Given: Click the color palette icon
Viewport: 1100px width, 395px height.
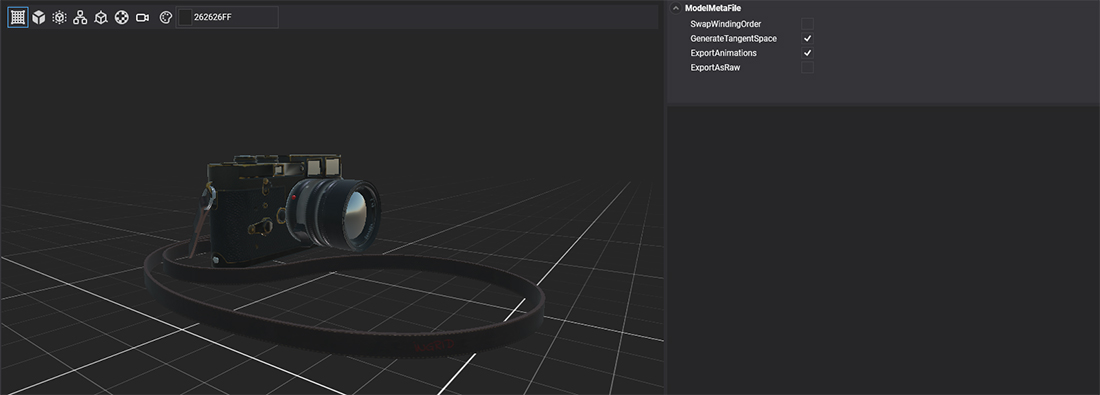Looking at the screenshot, I should (165, 18).
